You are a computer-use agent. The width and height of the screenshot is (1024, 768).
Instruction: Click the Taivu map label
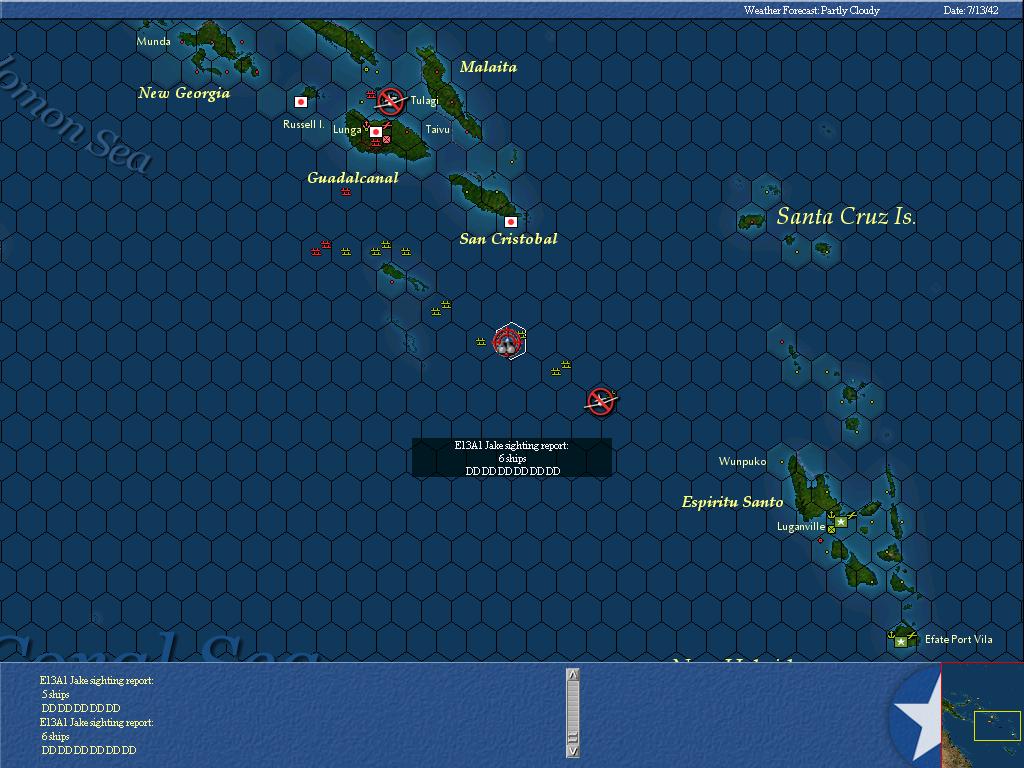(438, 129)
